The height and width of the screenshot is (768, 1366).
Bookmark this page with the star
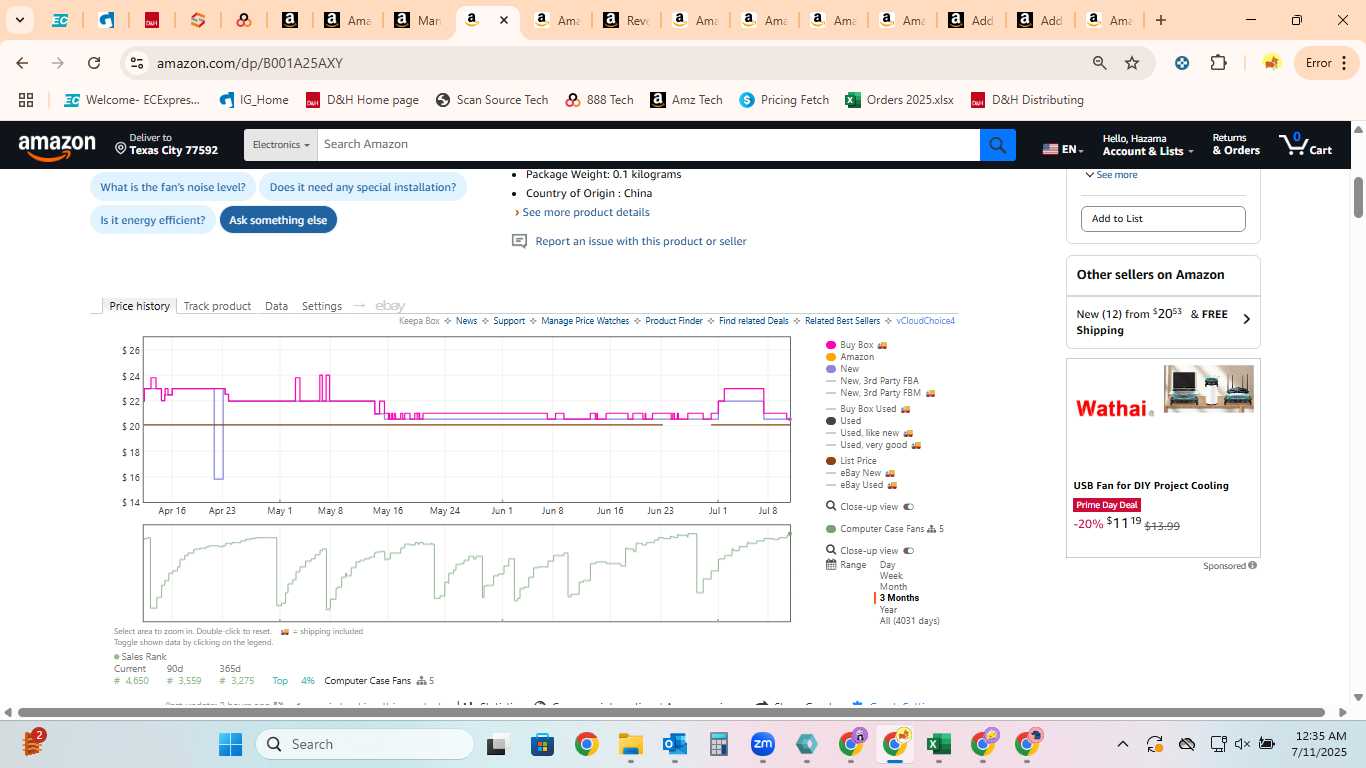coord(1132,63)
